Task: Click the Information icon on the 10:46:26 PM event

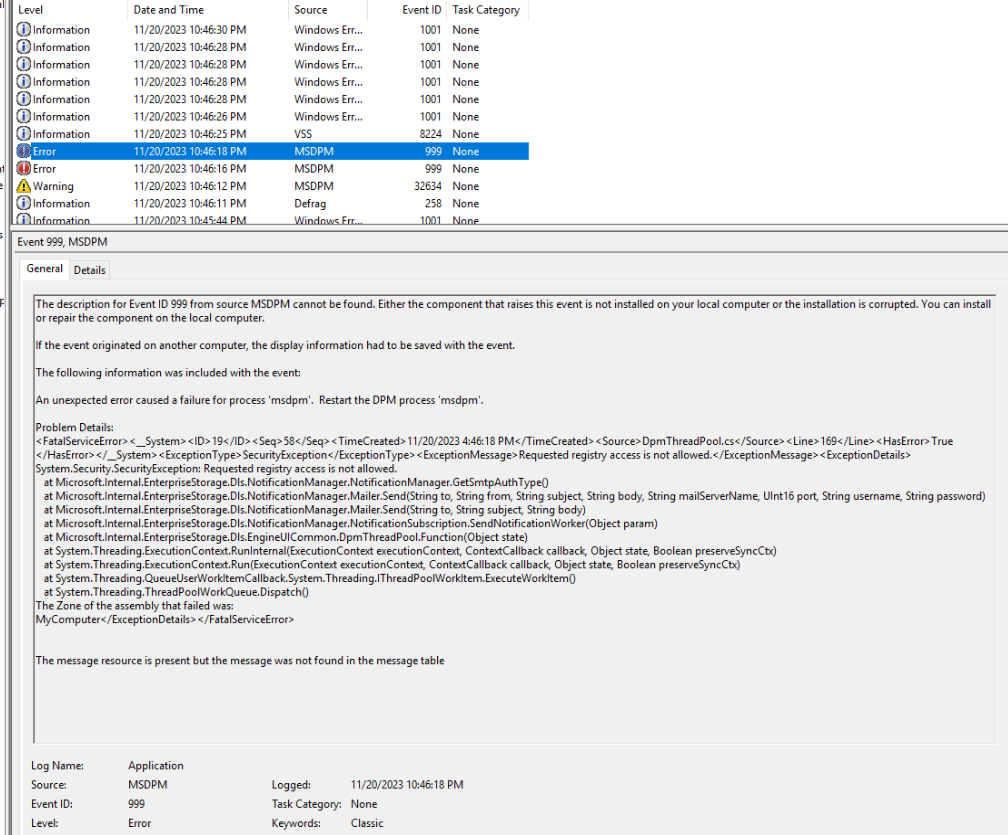Action: [x=22, y=116]
